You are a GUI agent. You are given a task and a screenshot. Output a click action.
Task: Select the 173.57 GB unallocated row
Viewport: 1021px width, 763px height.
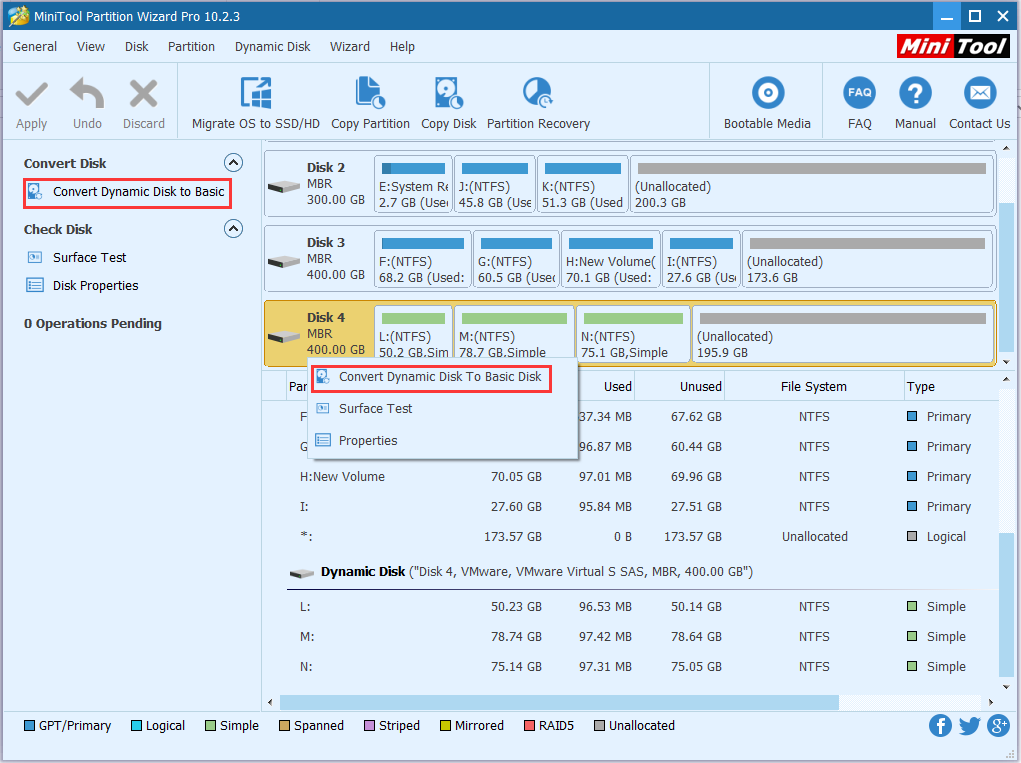point(641,536)
